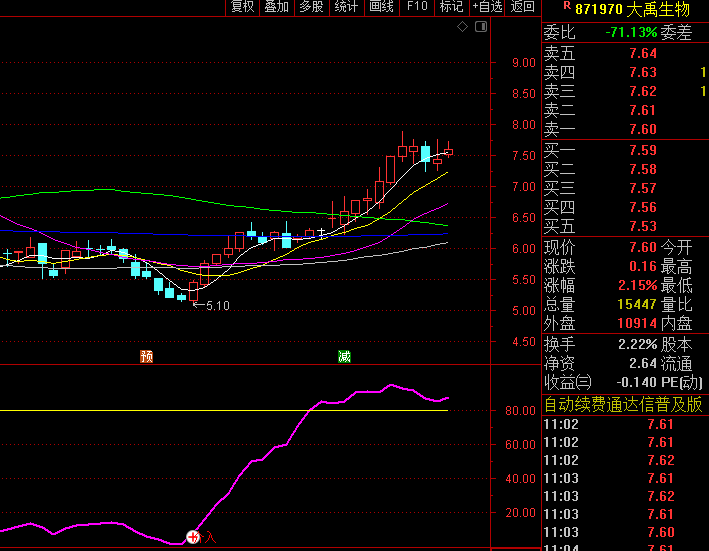Image resolution: width=709 pixels, height=551 pixels.
Task: Select the 多股 multi-stock view
Action: click(x=312, y=7)
